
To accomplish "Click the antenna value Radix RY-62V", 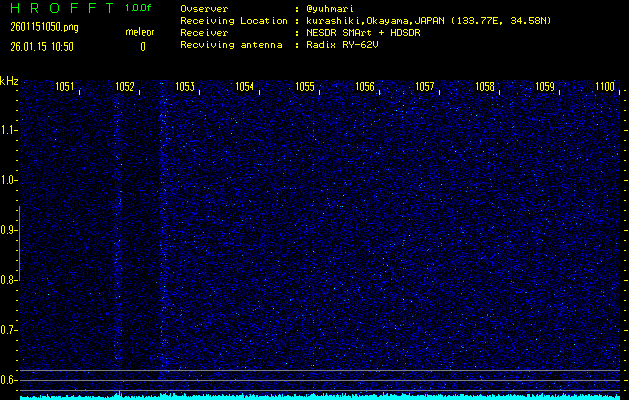I will coord(342,45).
